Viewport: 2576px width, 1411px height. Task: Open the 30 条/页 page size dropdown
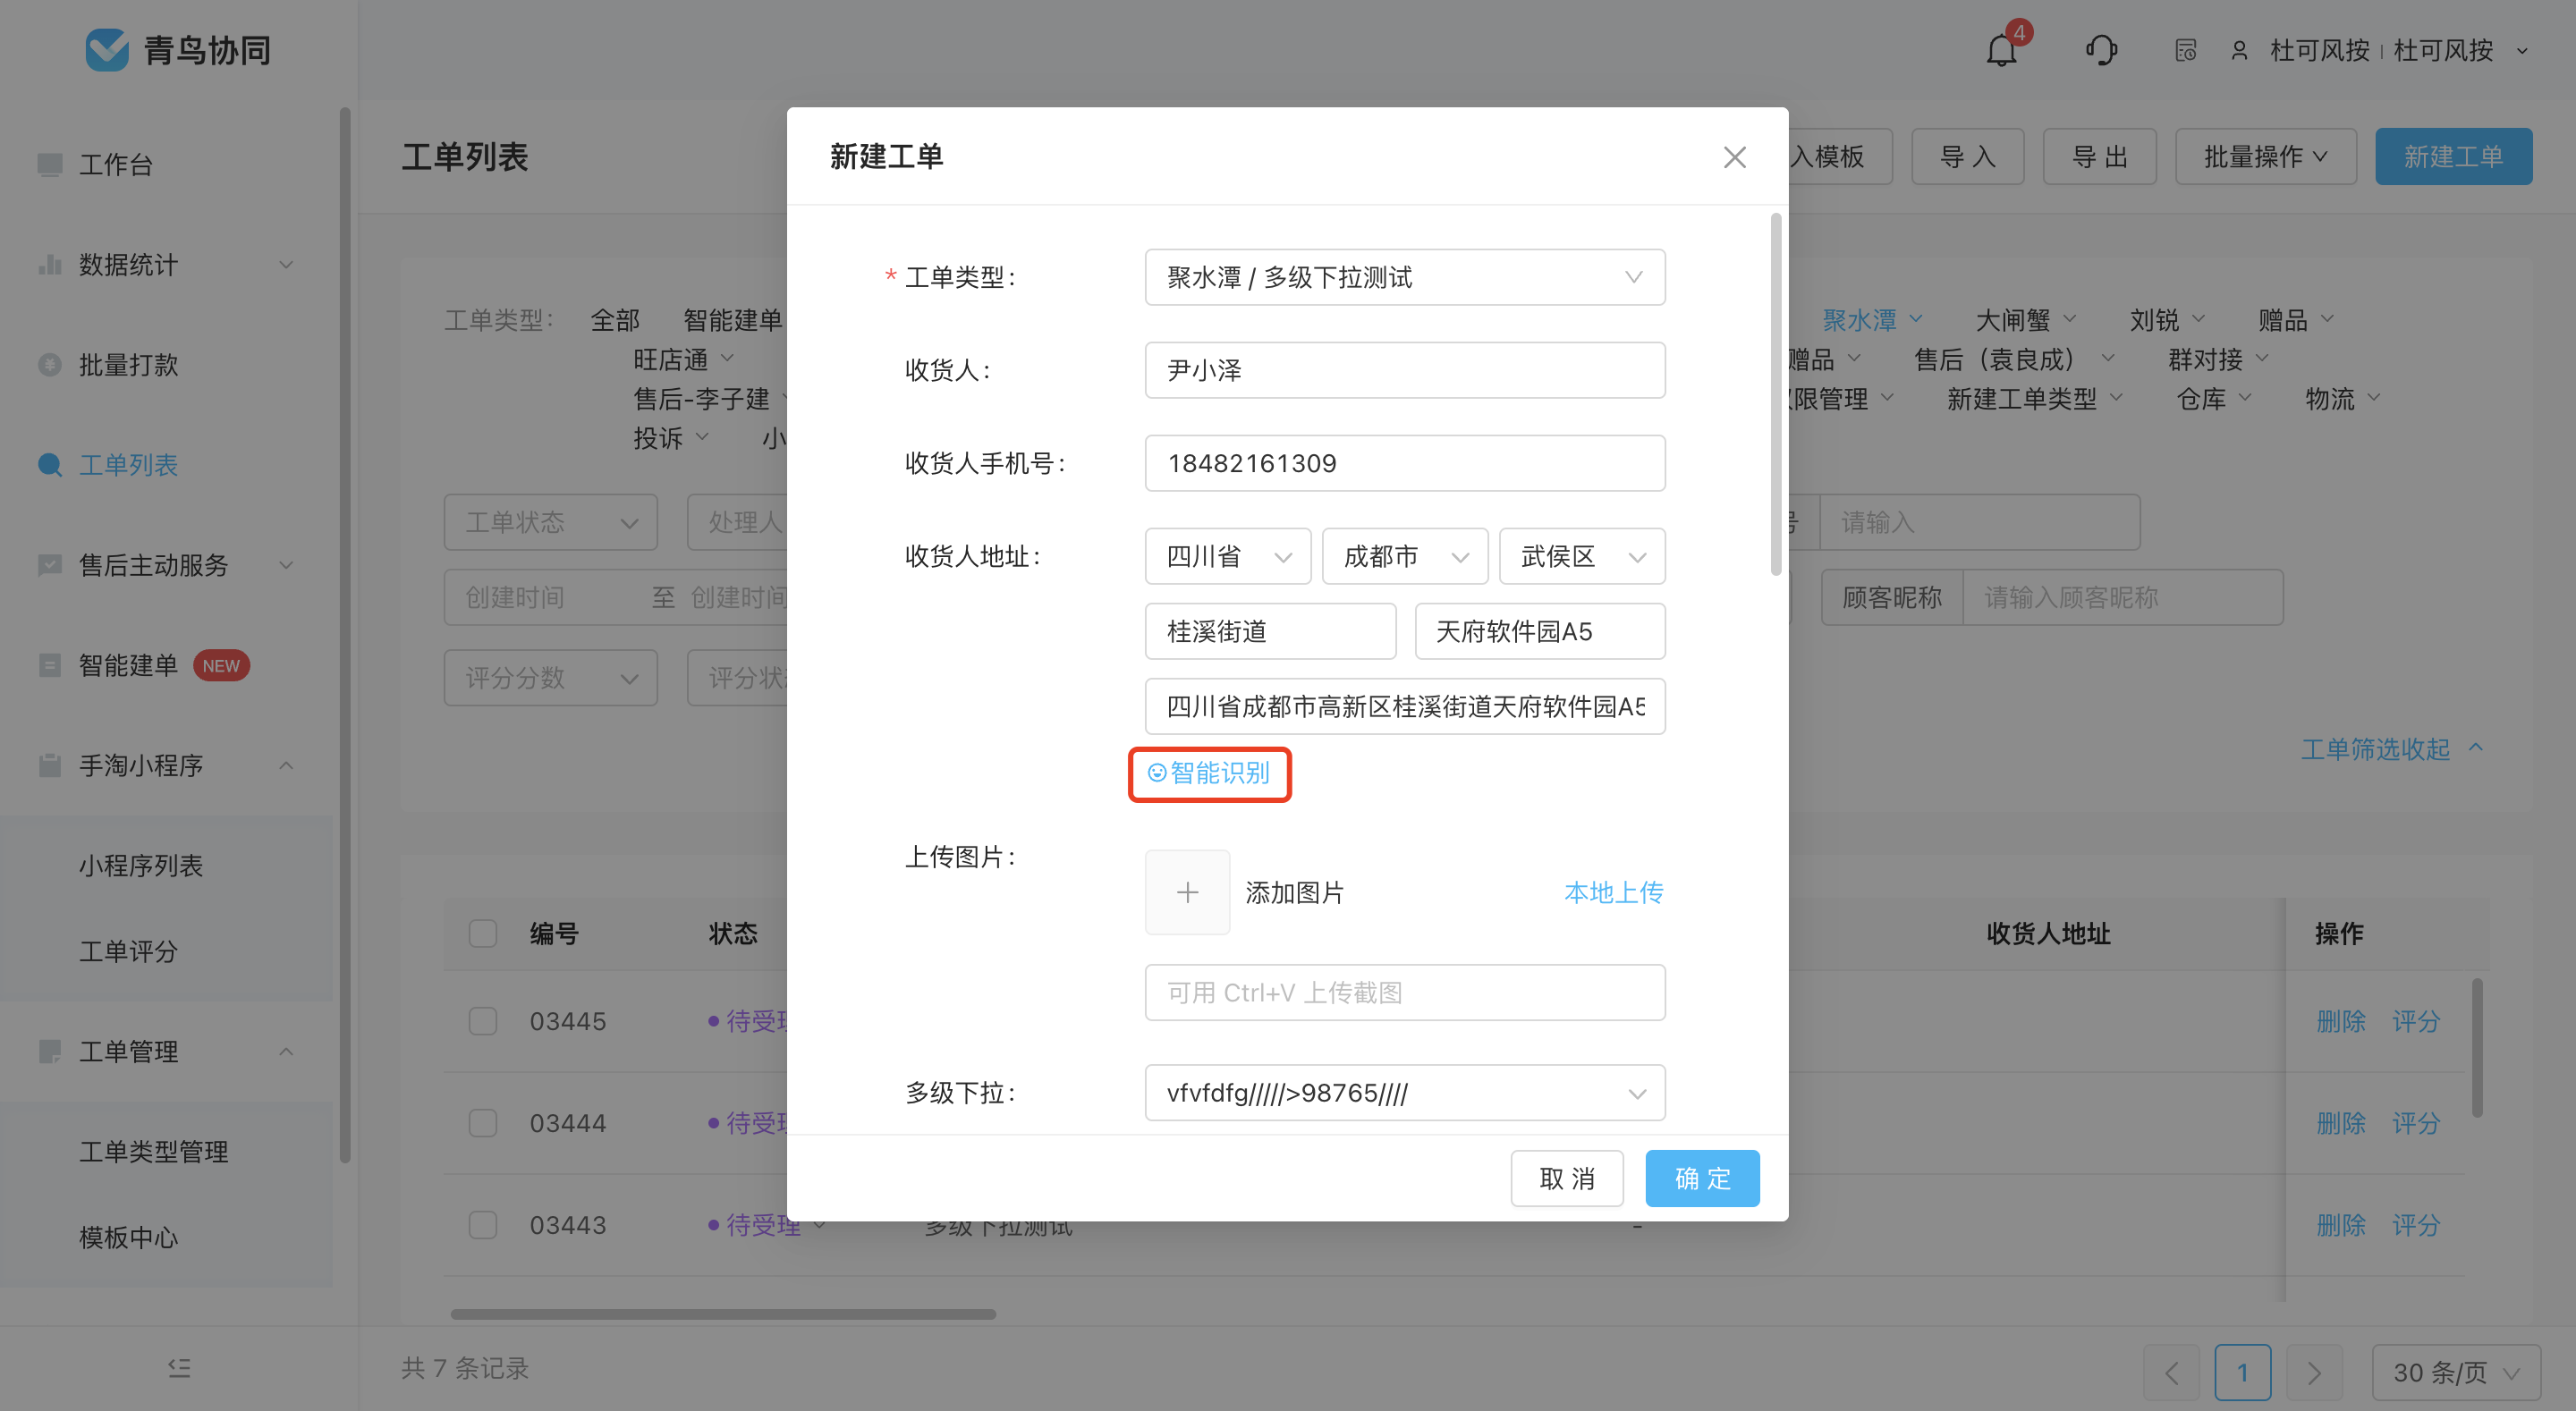click(x=2455, y=1372)
